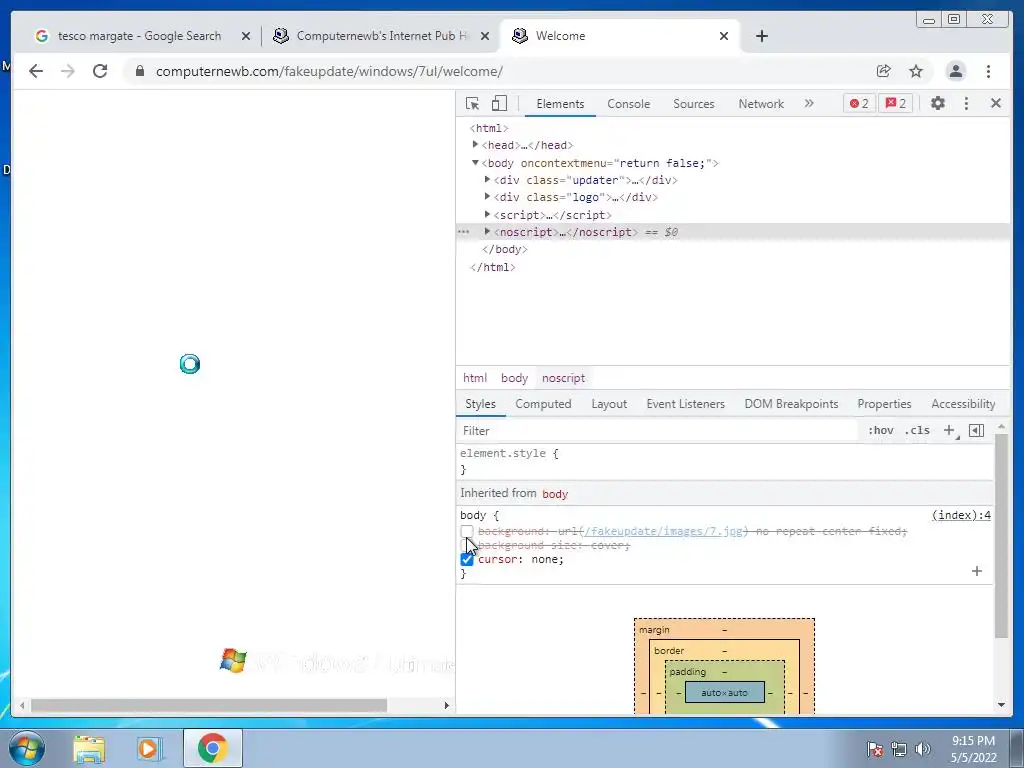The image size is (1024, 768).
Task: Open DevTools settings gear
Action: coord(938,103)
